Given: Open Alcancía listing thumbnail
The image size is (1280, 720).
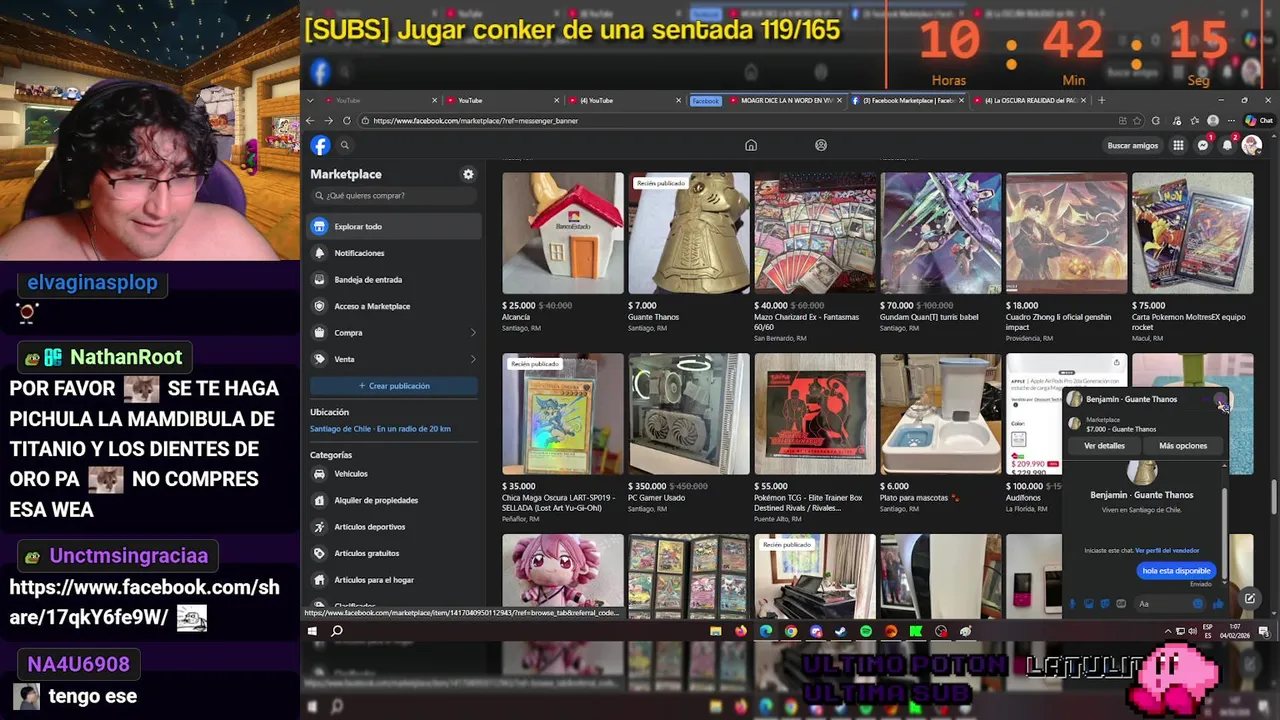Looking at the screenshot, I should pyautogui.click(x=563, y=233).
